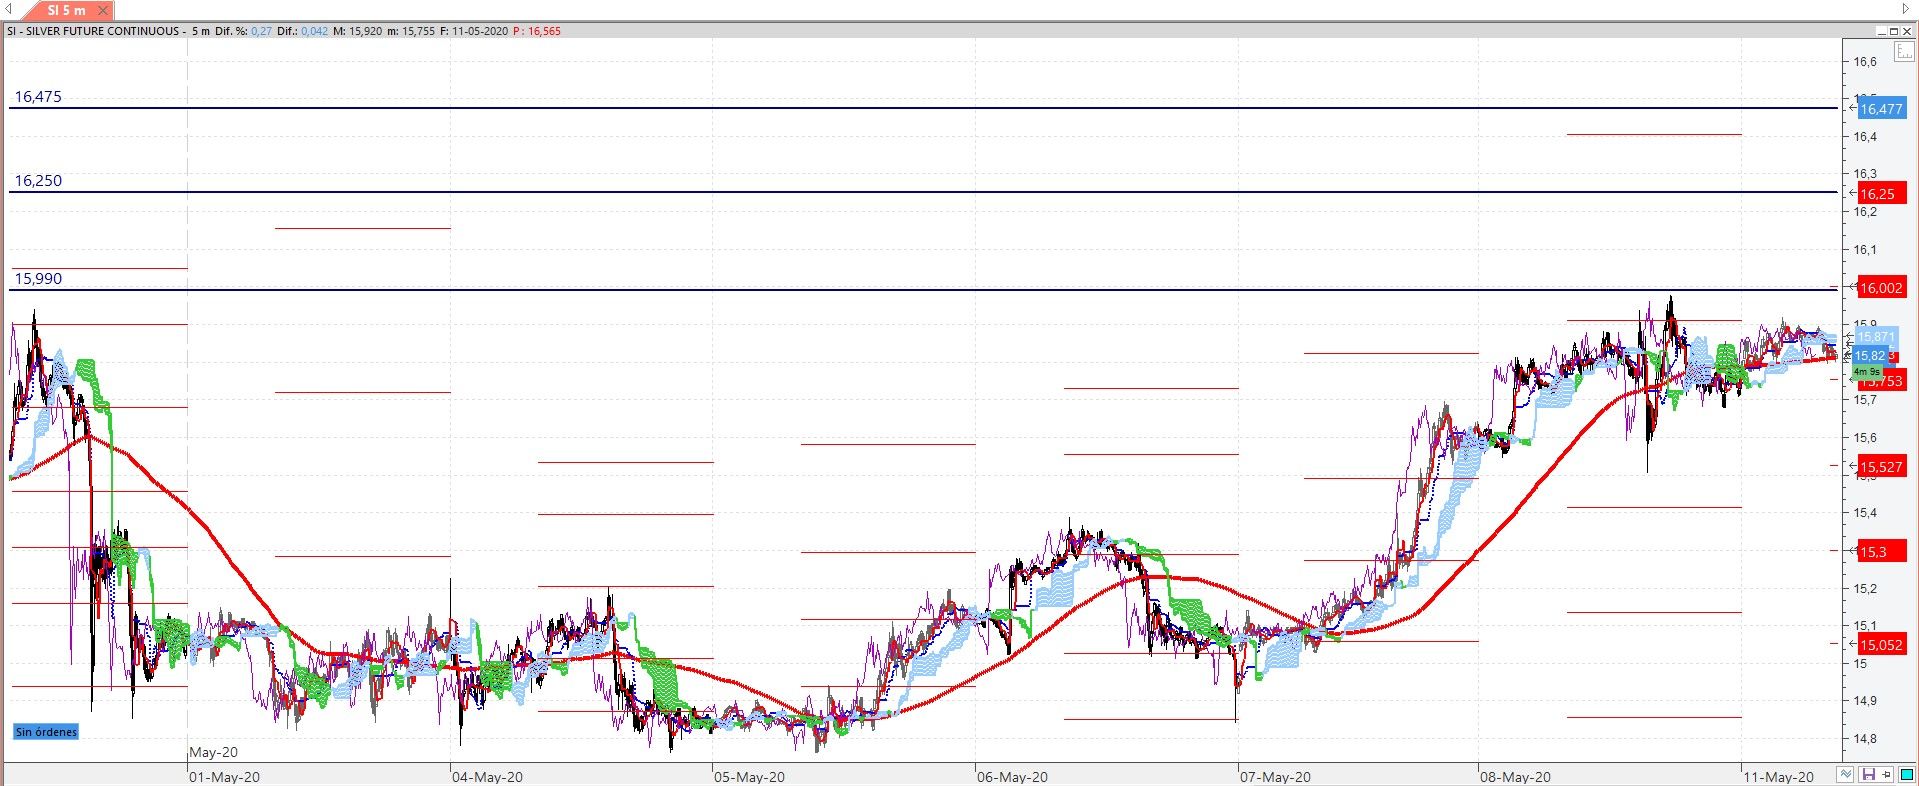Click the 06-May-20 date axis label
This screenshot has height=786, width=1919.
tap(1012, 777)
